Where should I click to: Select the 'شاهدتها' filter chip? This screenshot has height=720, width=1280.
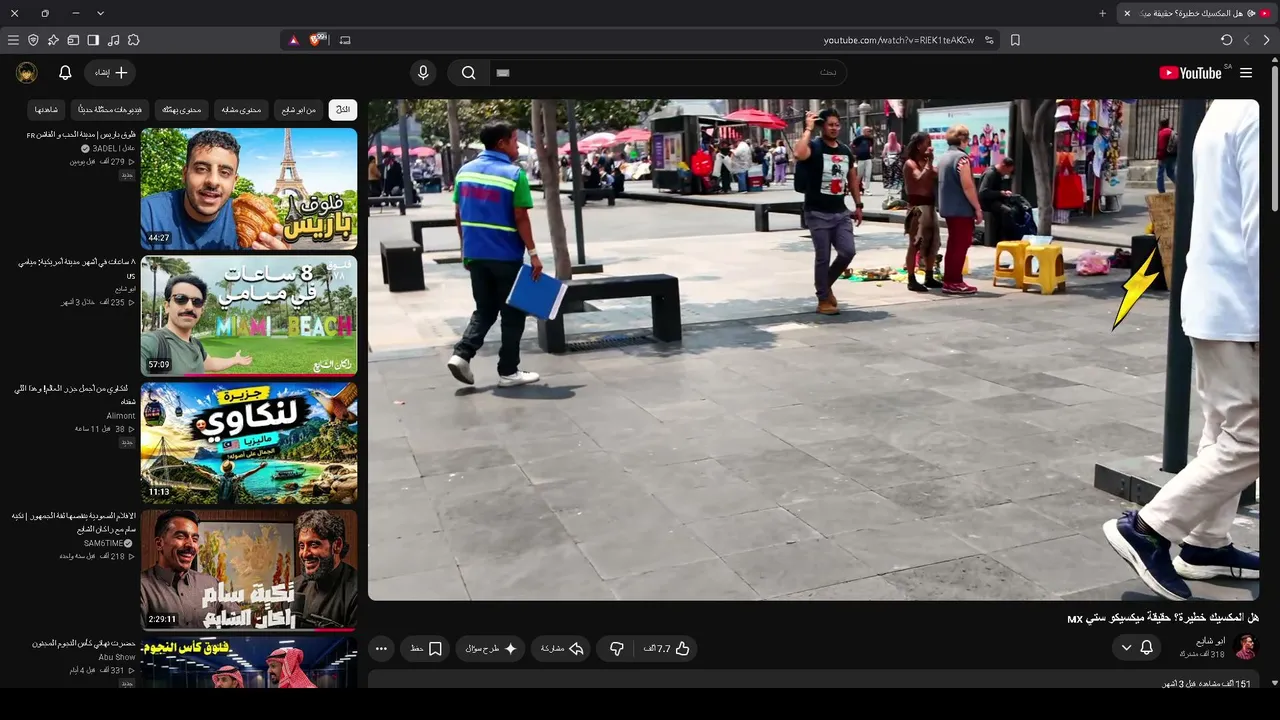[47, 109]
